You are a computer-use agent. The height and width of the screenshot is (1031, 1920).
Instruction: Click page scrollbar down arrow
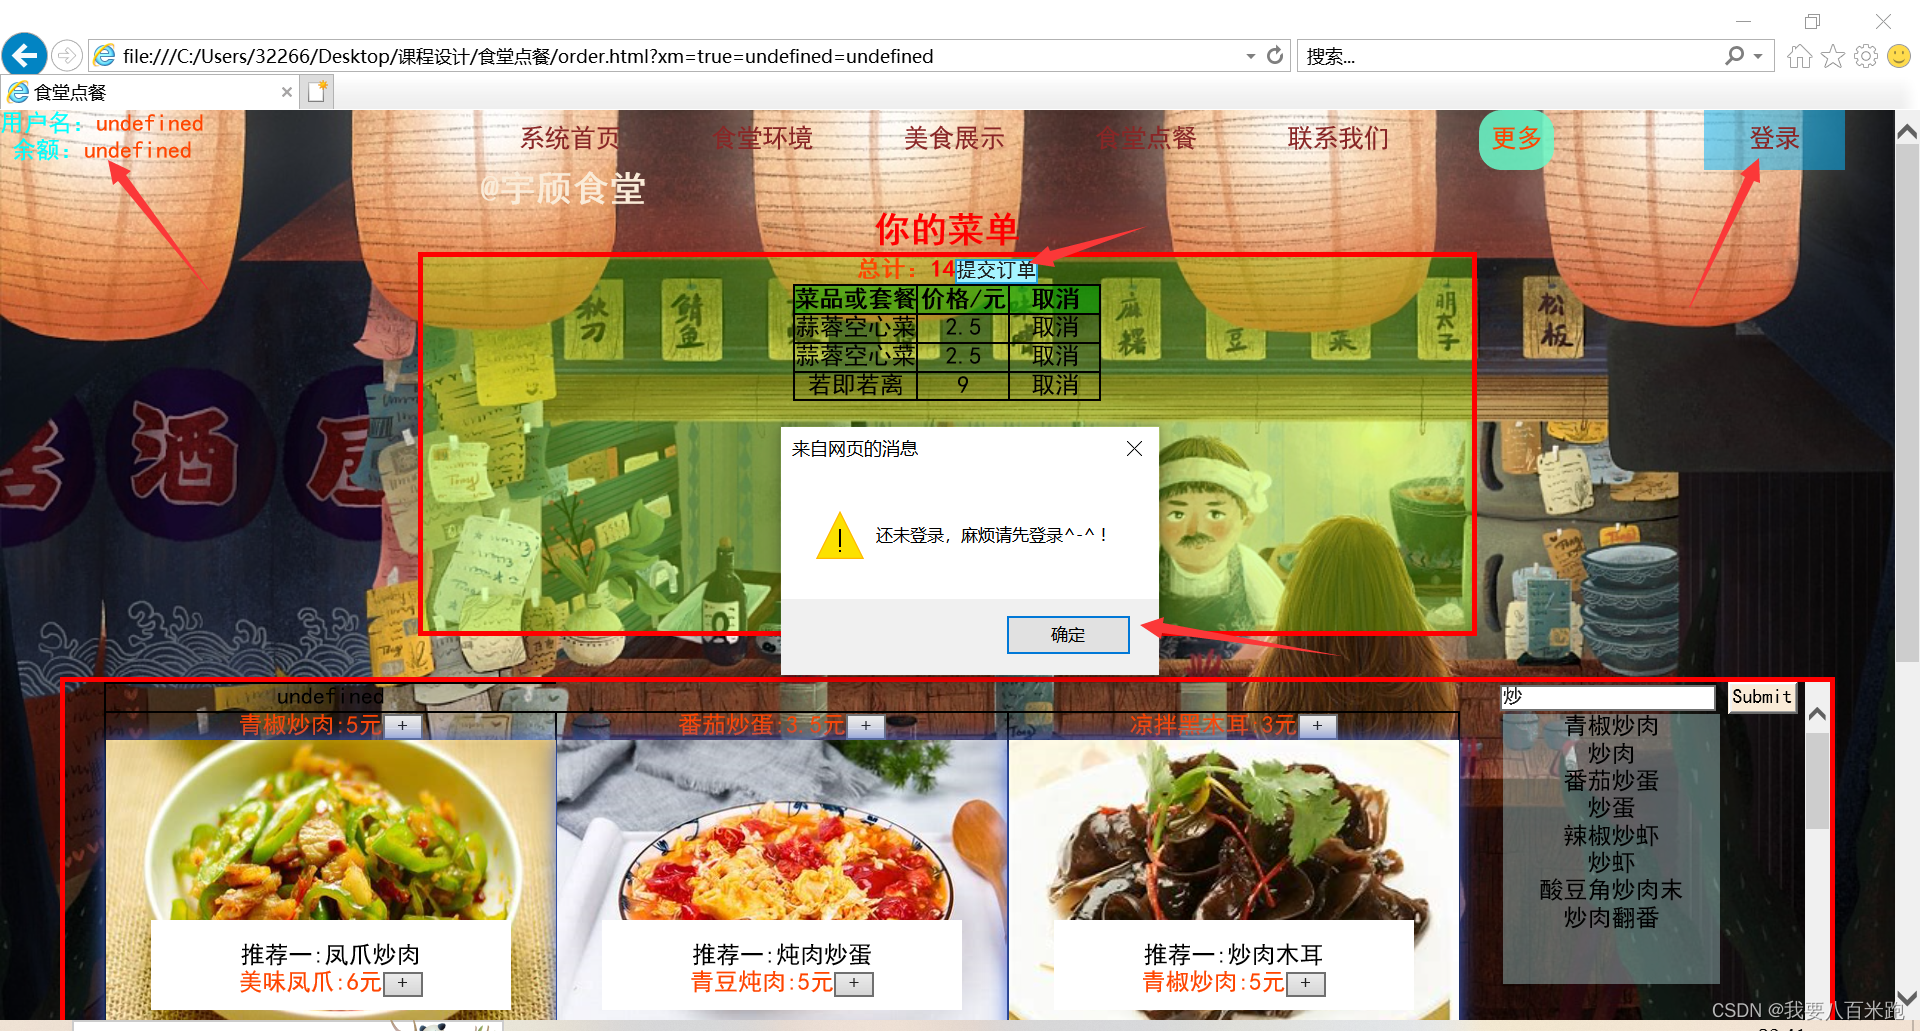[x=1907, y=998]
